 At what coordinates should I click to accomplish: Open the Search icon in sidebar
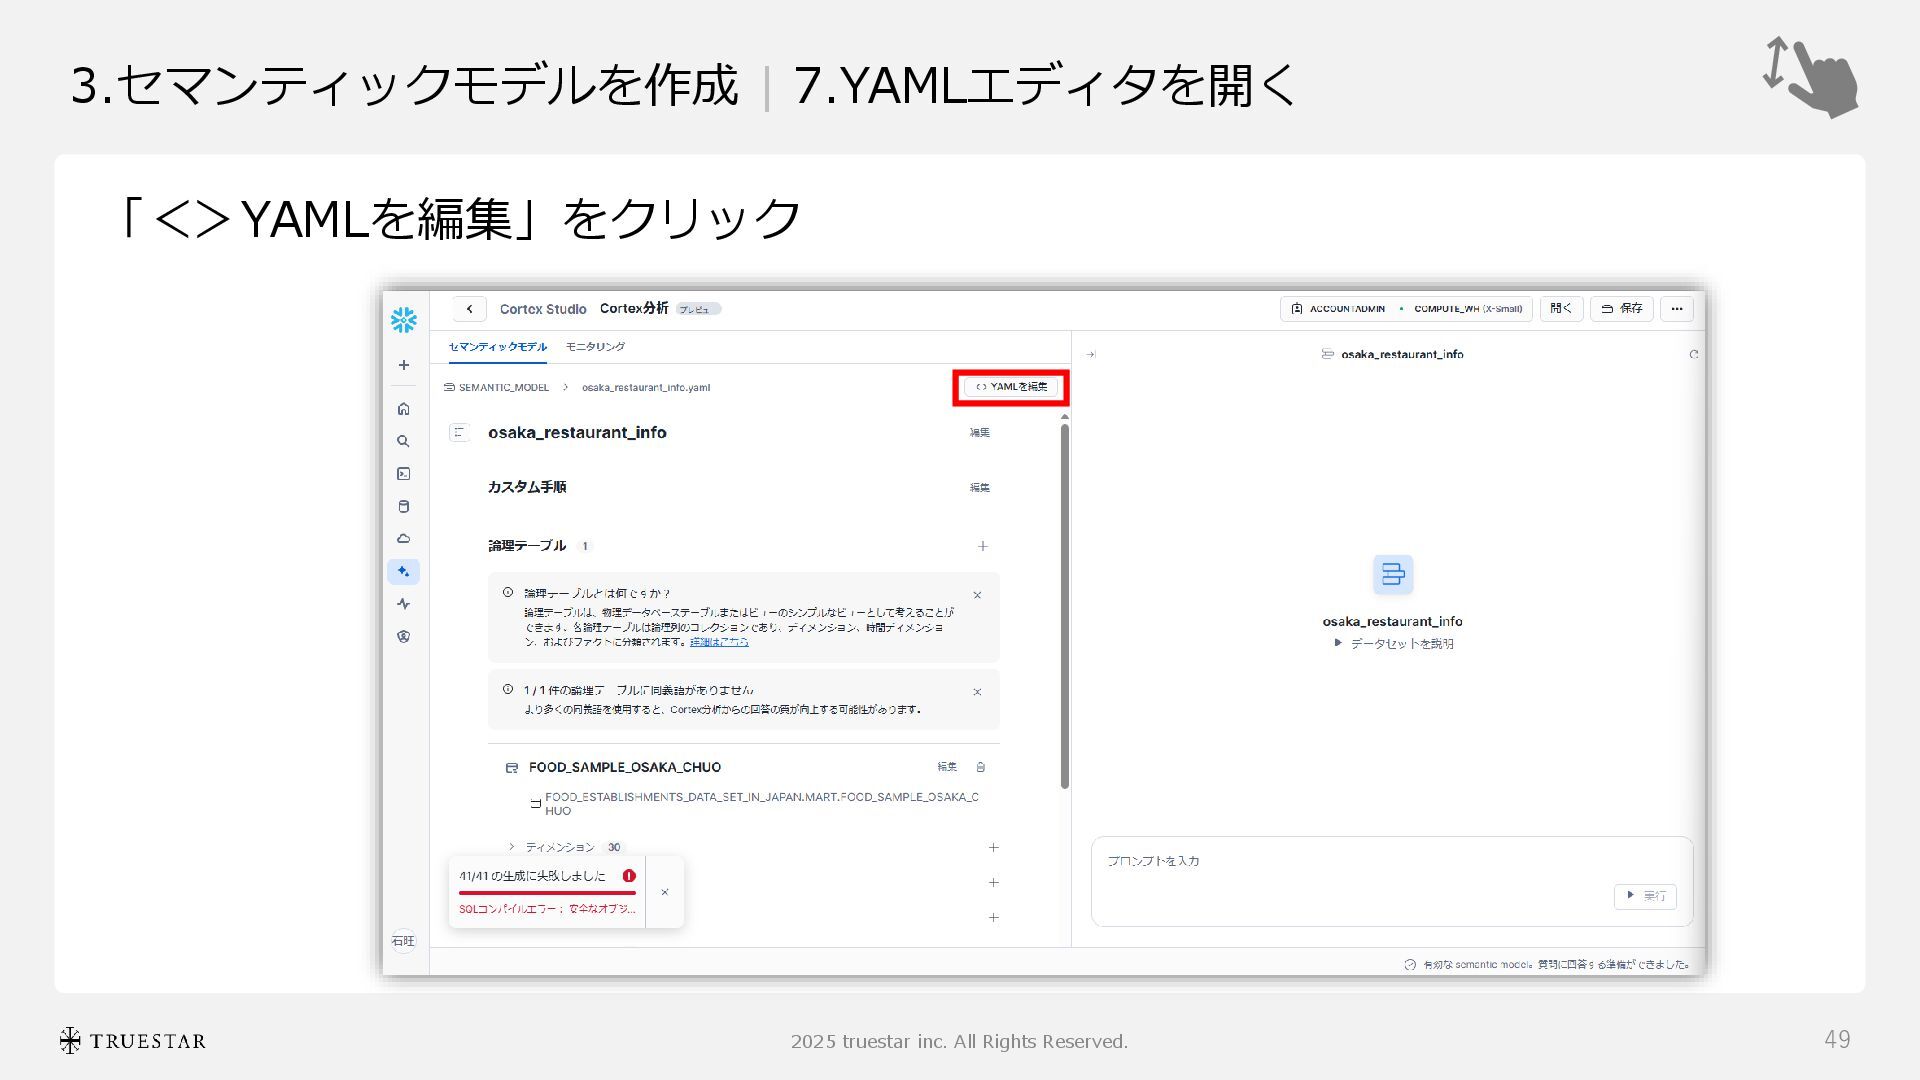pyautogui.click(x=403, y=441)
